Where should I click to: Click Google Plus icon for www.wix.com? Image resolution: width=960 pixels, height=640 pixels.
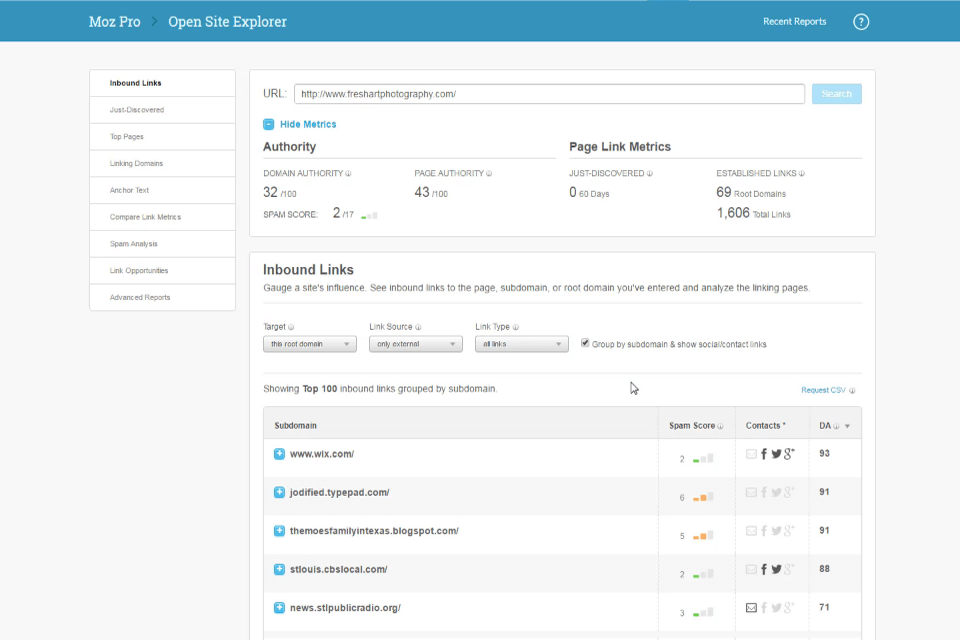789,454
